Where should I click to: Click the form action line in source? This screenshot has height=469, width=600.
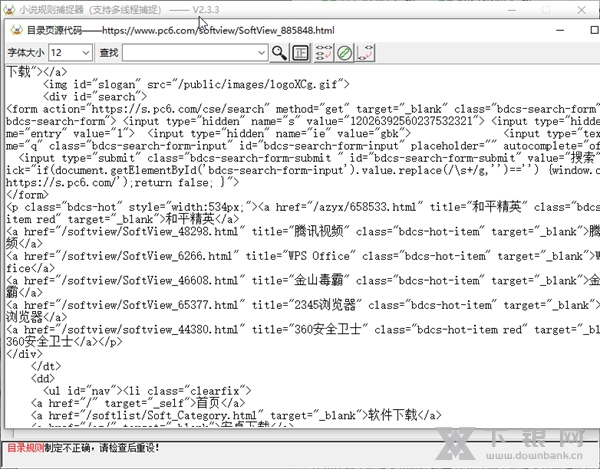[x=300, y=109]
